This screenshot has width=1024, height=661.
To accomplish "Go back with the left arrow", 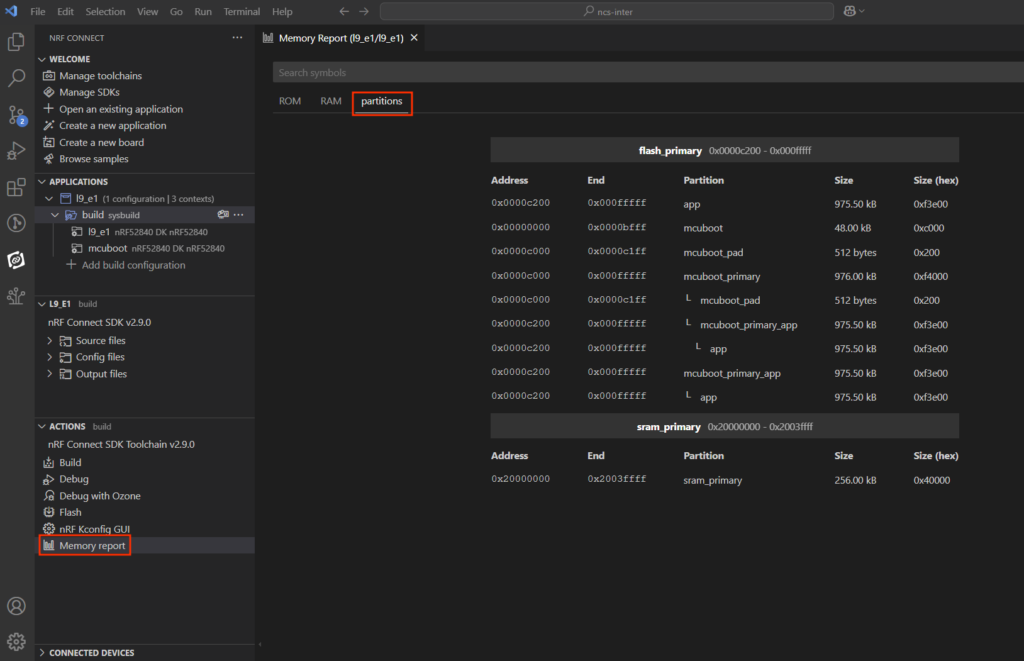I will coord(344,11).
